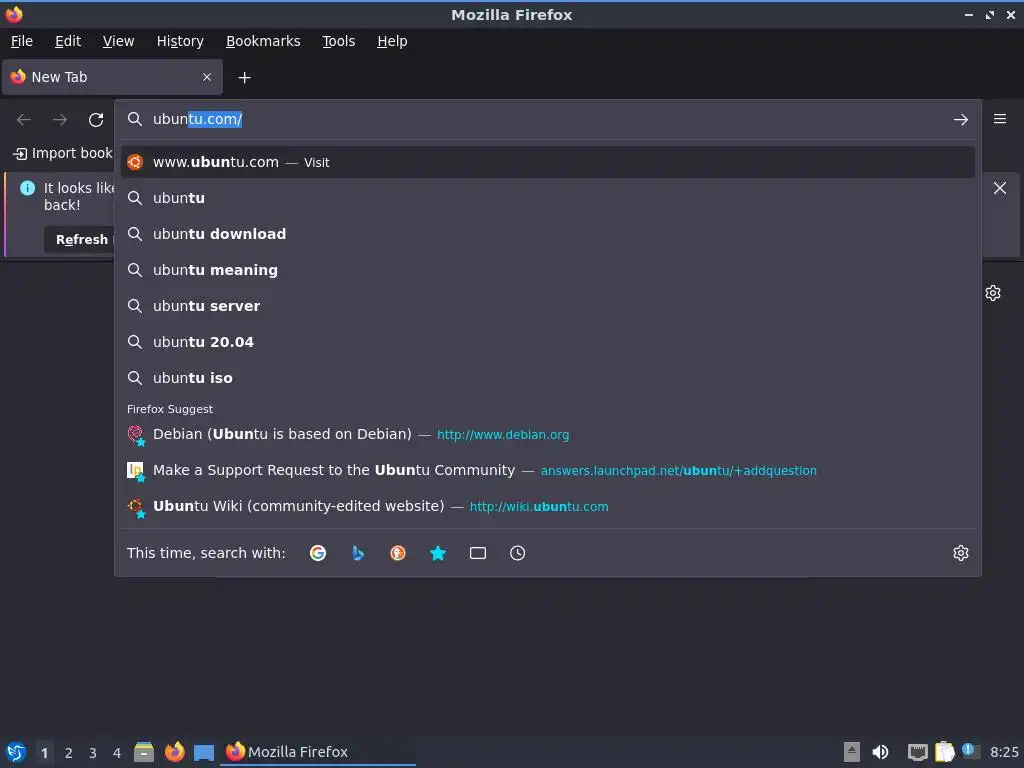Click show desktop taskbar icon
This screenshot has width=1024, height=768.
coord(204,752)
